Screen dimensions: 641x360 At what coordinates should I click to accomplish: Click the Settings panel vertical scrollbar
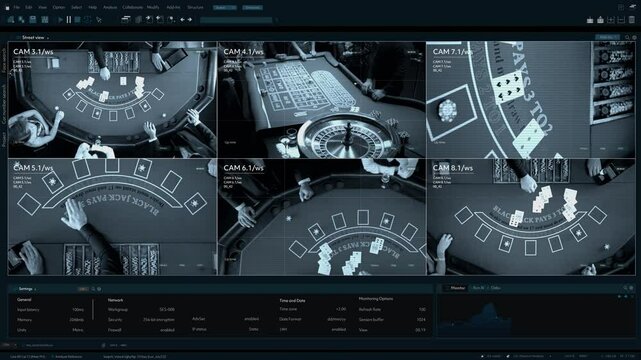click(93, 309)
